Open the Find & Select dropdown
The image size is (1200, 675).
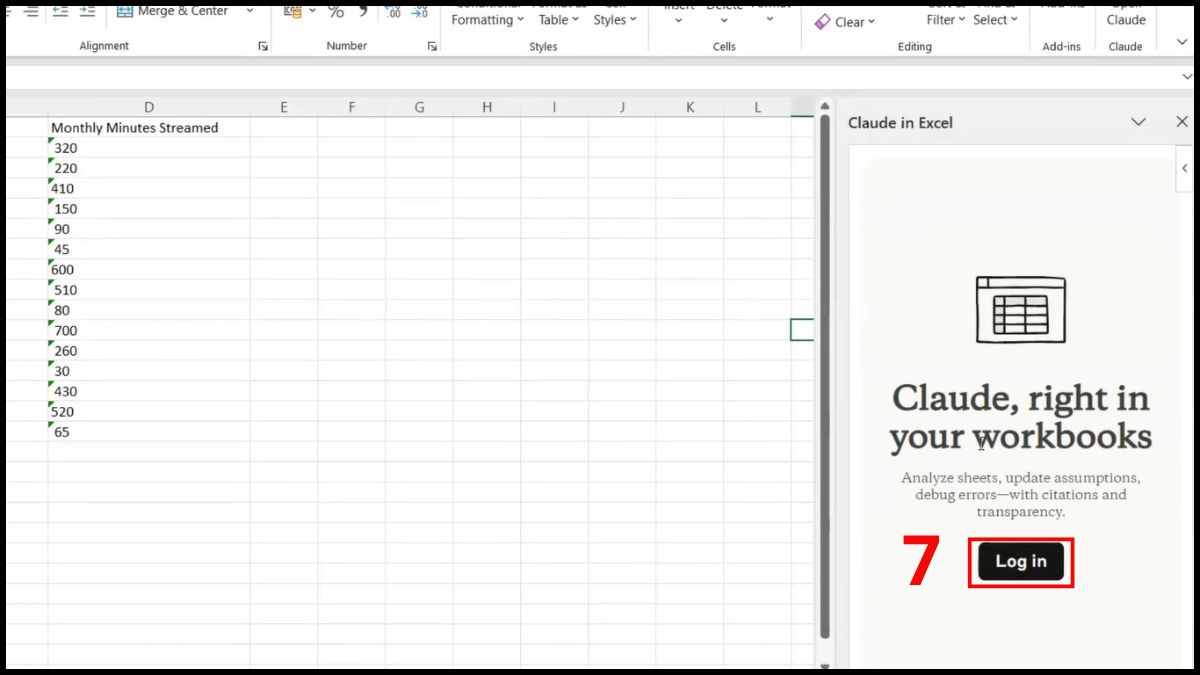(994, 15)
